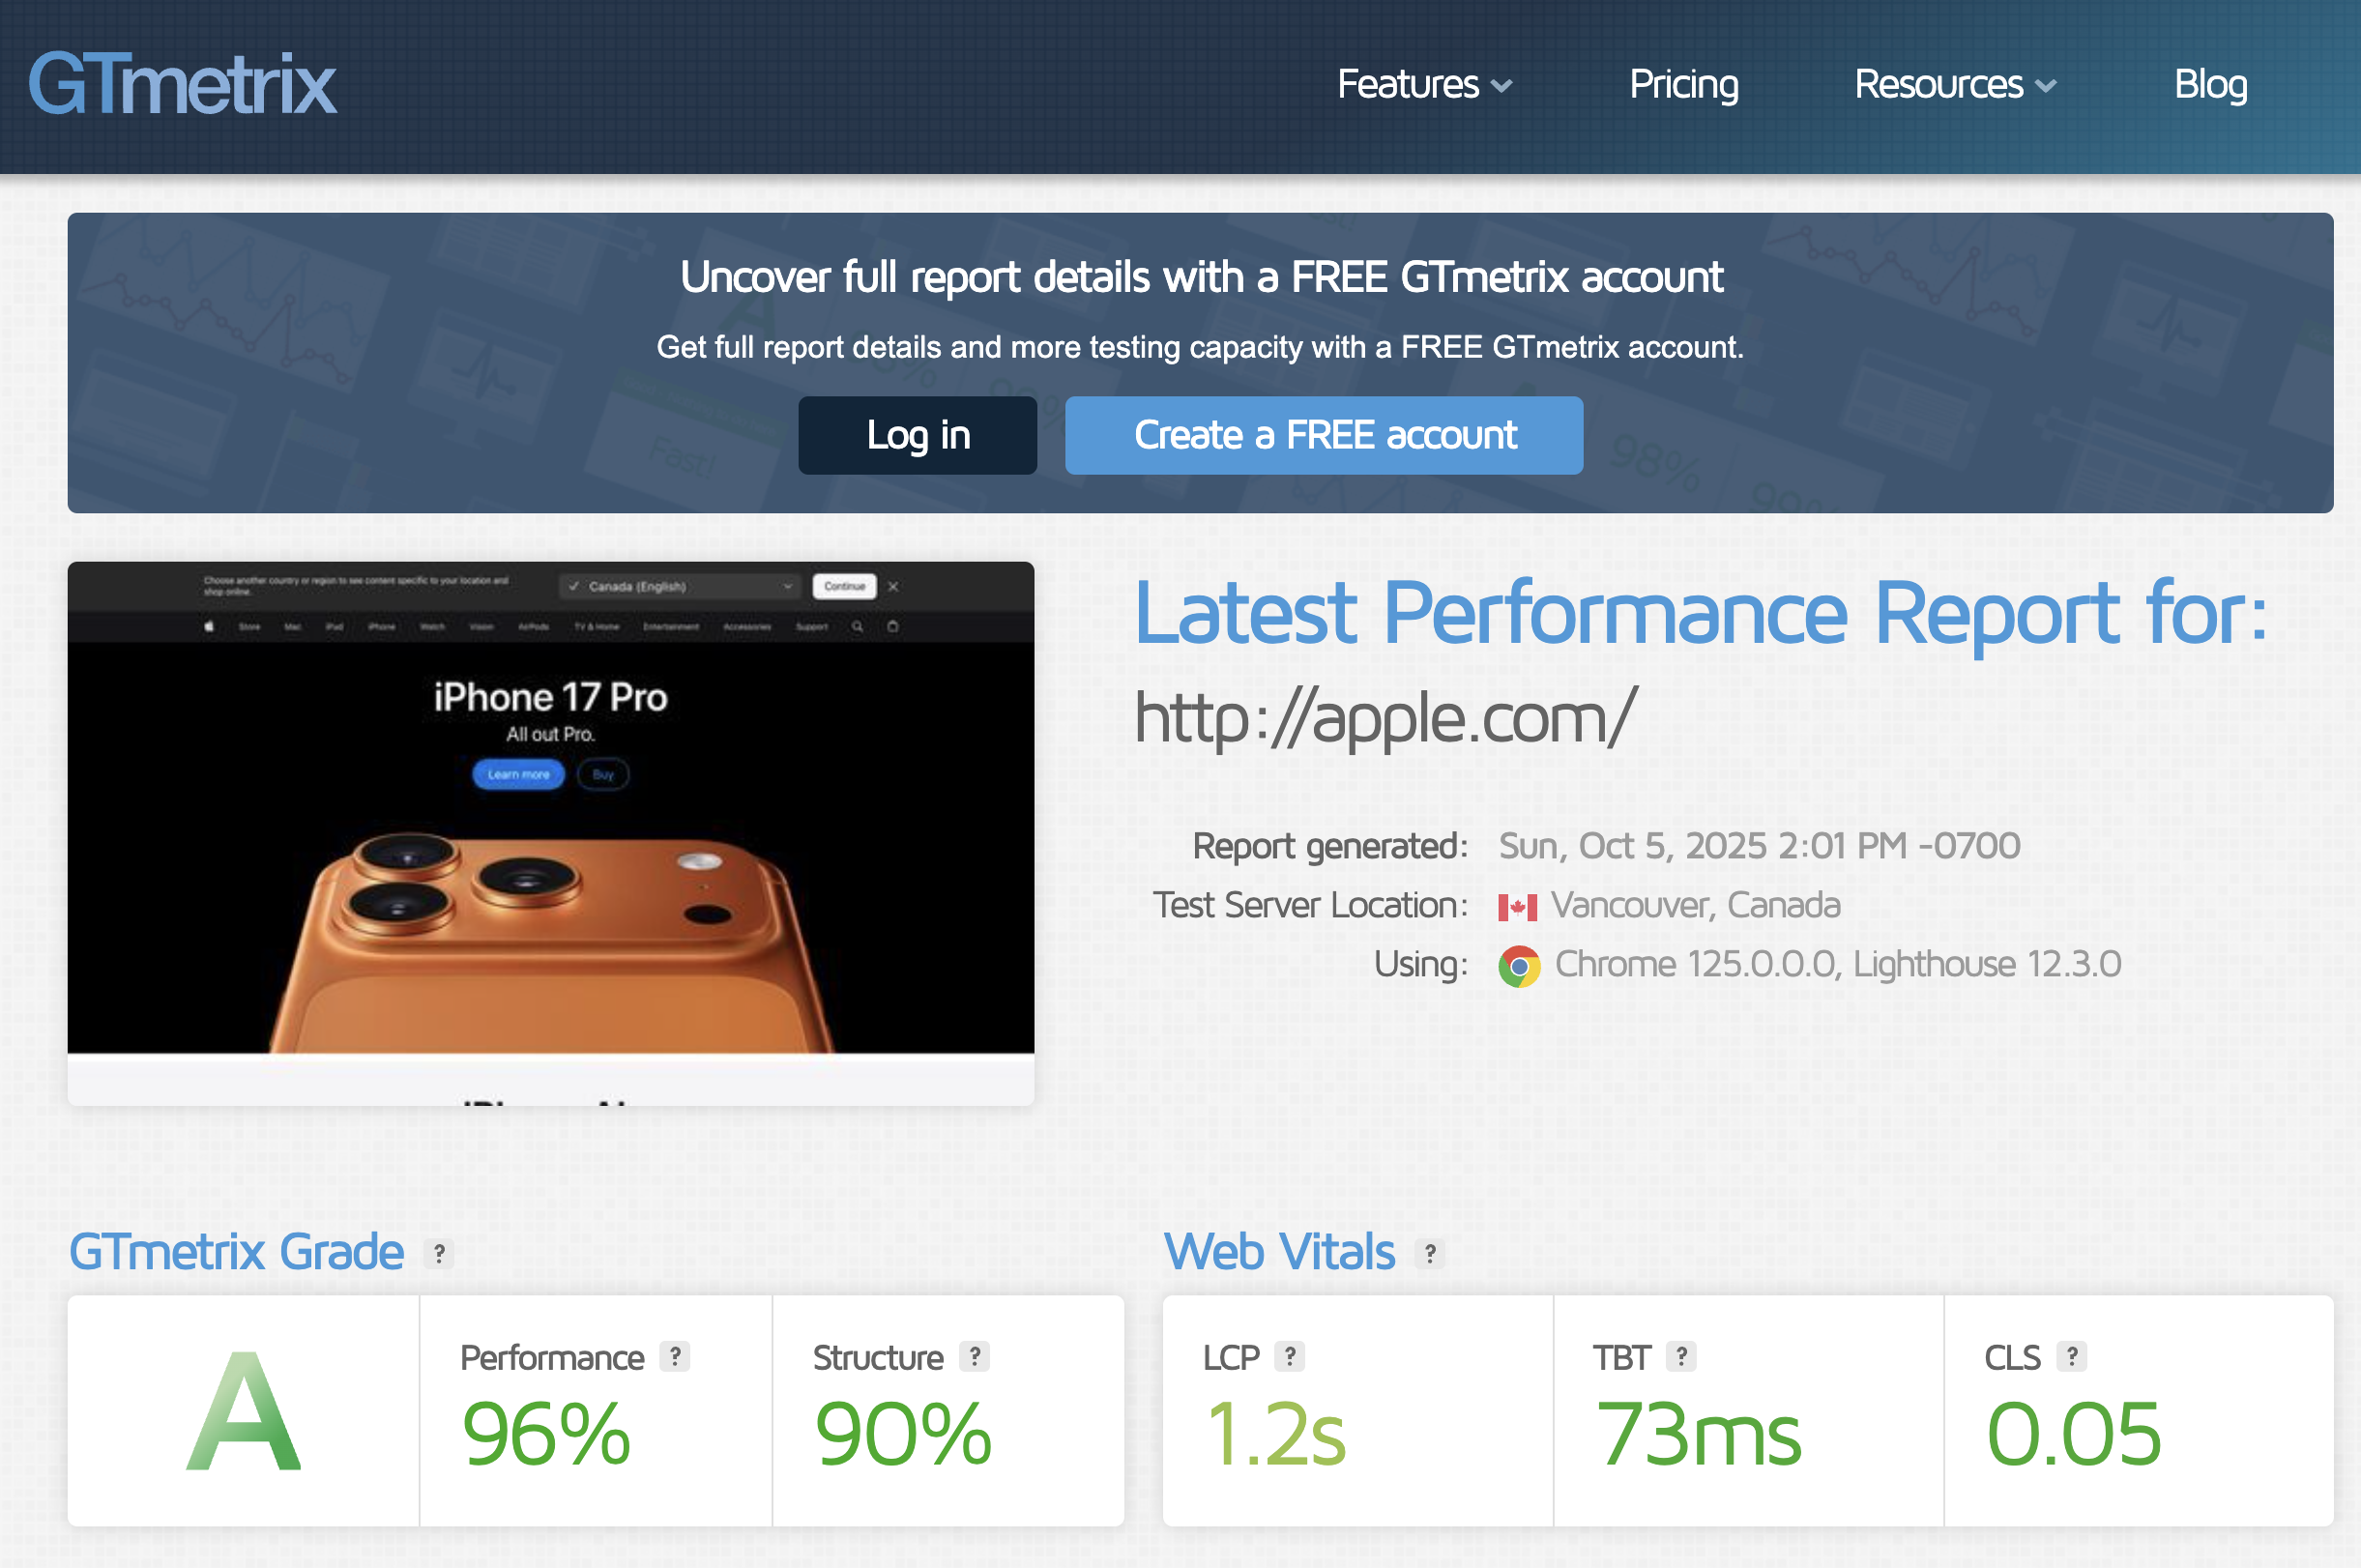Click the GTmetrix logo in header
This screenshot has height=1568, width=2361.
point(183,83)
